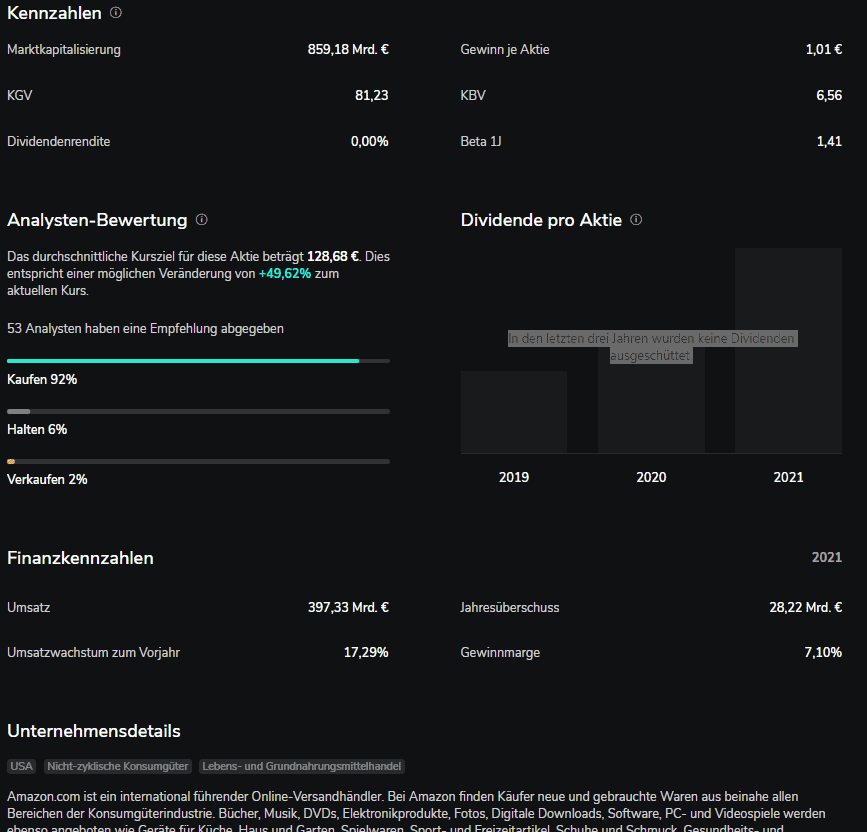Open the Lebens- und Grundnahrungsmittelhandel tag
Viewport: 867px width, 832px height.
tap(302, 766)
